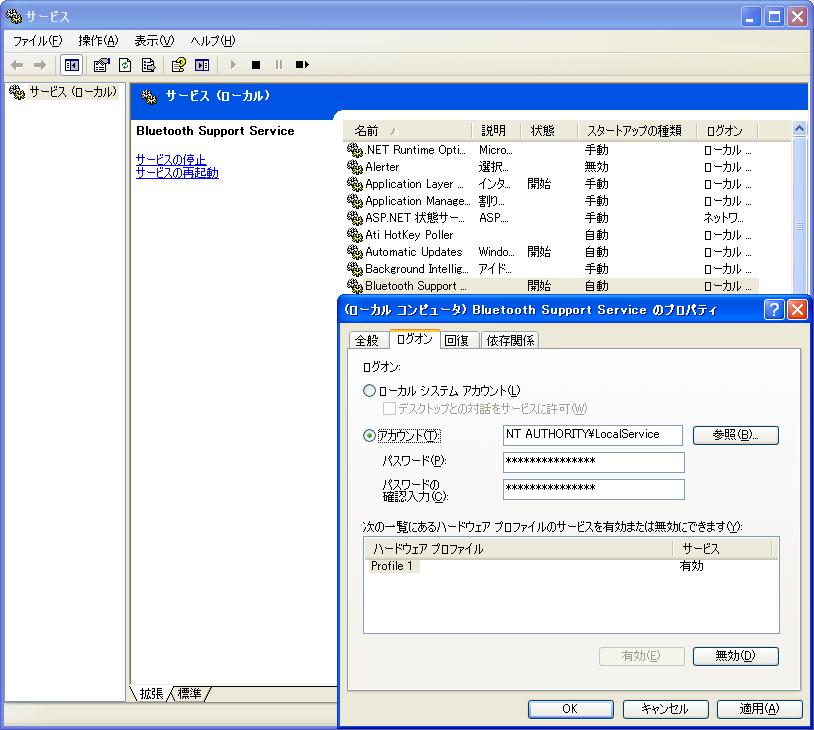Sort by the ログオン column header in services list
The width and height of the screenshot is (814, 730).
(x=727, y=131)
